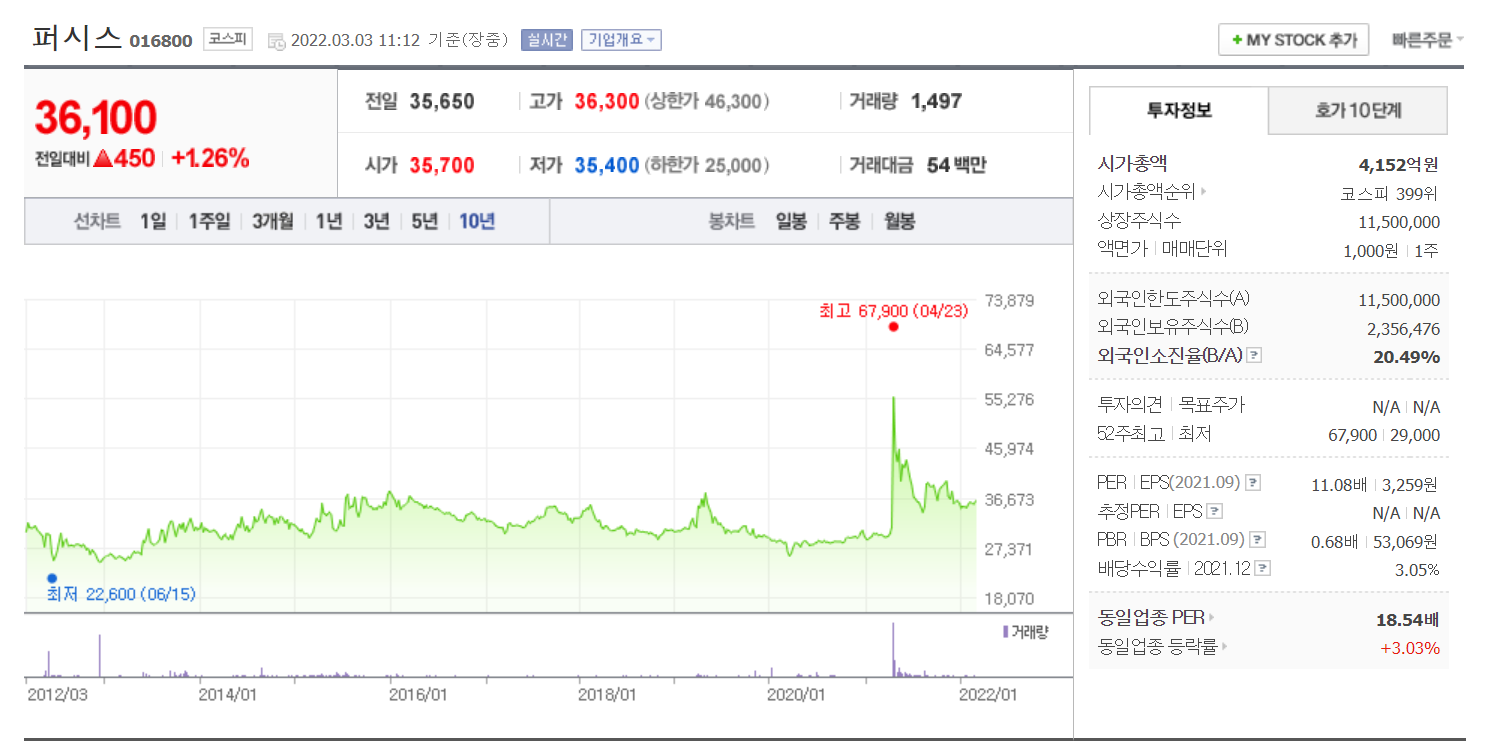
Task: Select the 1주일 line chart period
Action: click(209, 221)
